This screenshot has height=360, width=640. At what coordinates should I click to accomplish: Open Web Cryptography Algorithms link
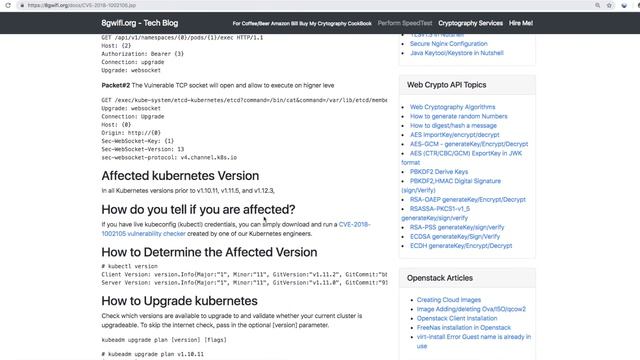(452, 107)
